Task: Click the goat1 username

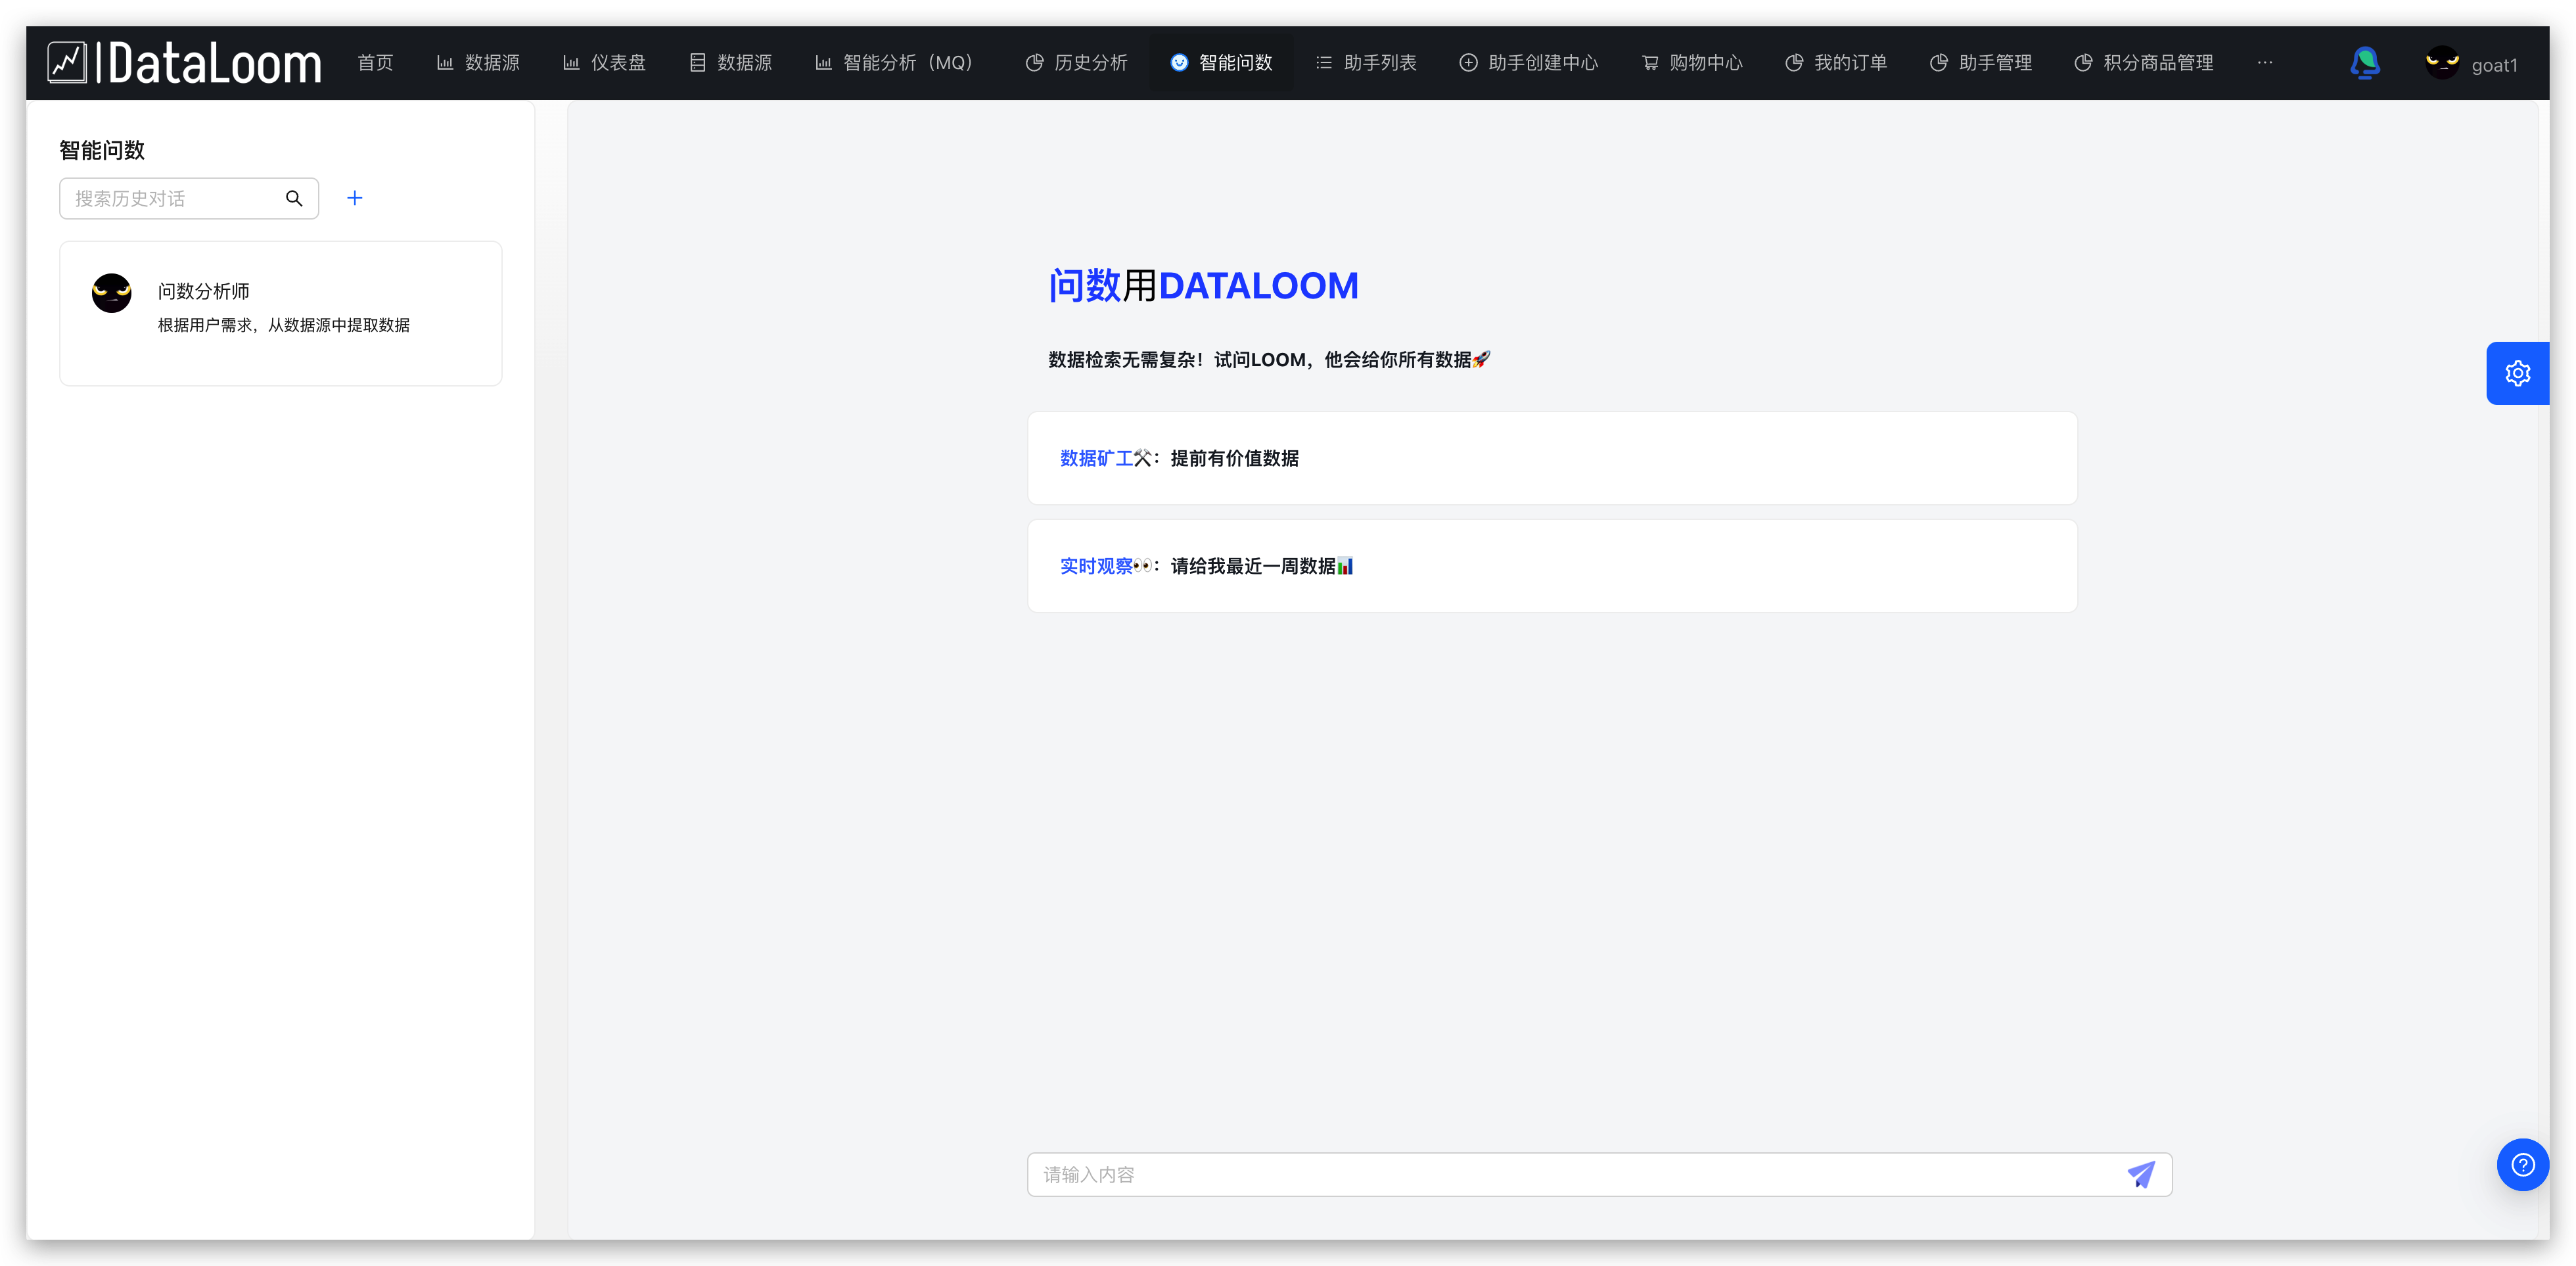Action: pos(2494,65)
